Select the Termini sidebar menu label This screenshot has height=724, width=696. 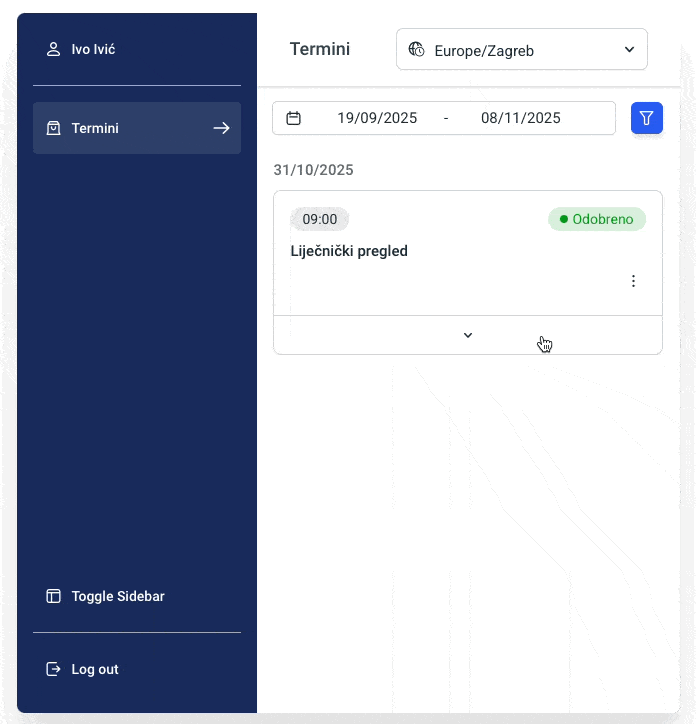(95, 128)
